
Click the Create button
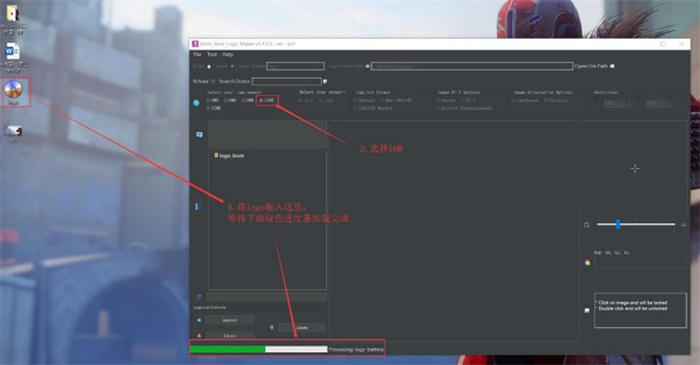tap(302, 328)
